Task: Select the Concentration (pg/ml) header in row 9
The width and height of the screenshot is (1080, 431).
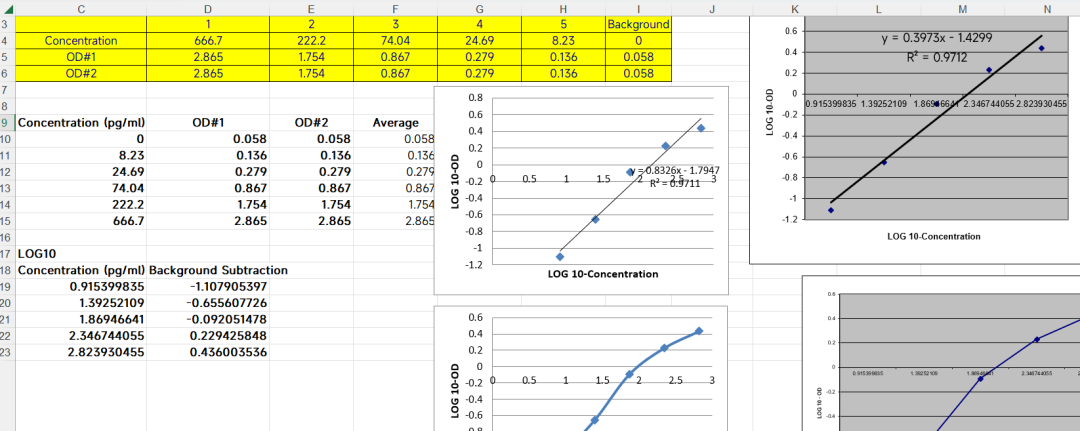Action: [81, 123]
